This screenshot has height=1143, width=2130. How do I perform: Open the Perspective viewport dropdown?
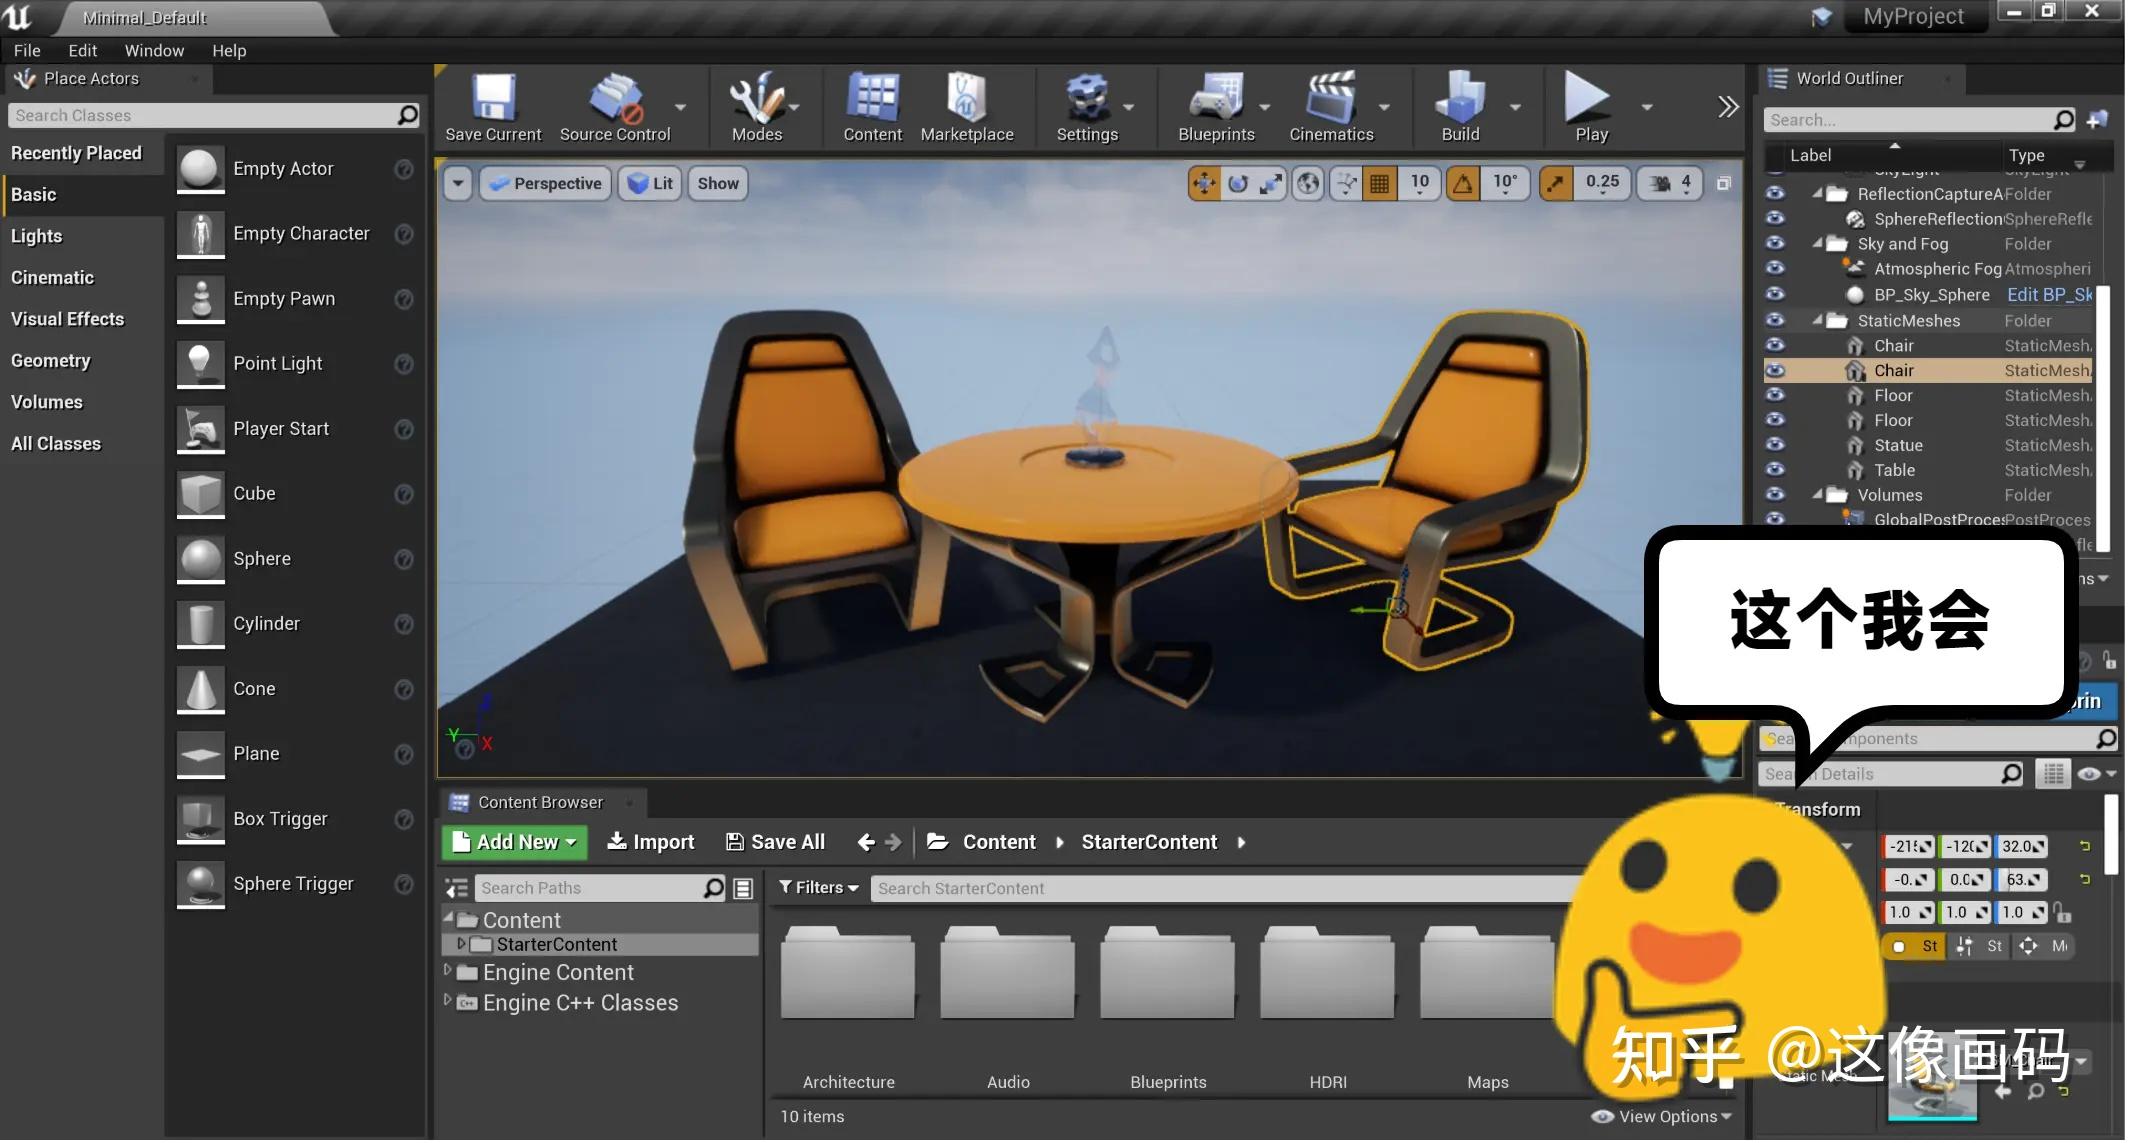pyautogui.click(x=545, y=183)
